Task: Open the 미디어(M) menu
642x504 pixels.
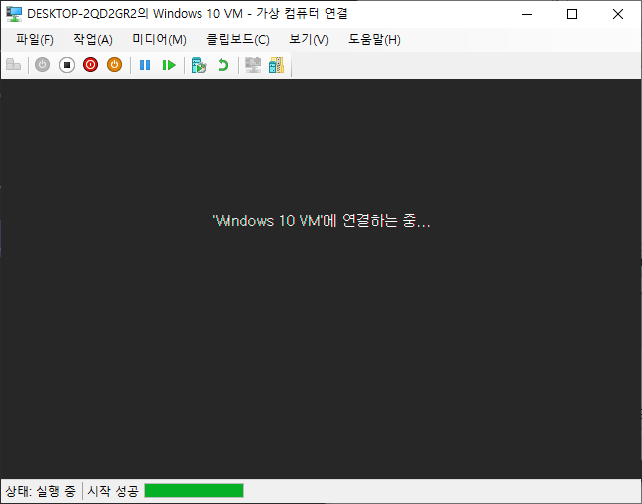Action: [159, 40]
